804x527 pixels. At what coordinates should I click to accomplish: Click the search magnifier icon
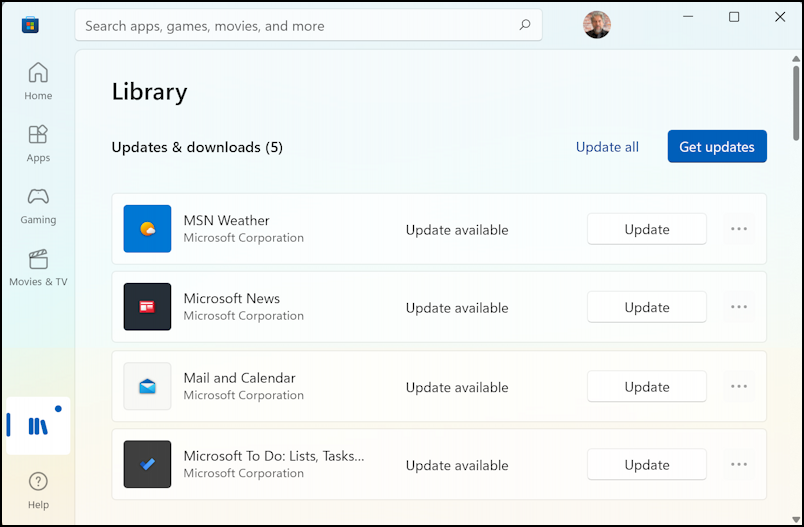(x=525, y=25)
